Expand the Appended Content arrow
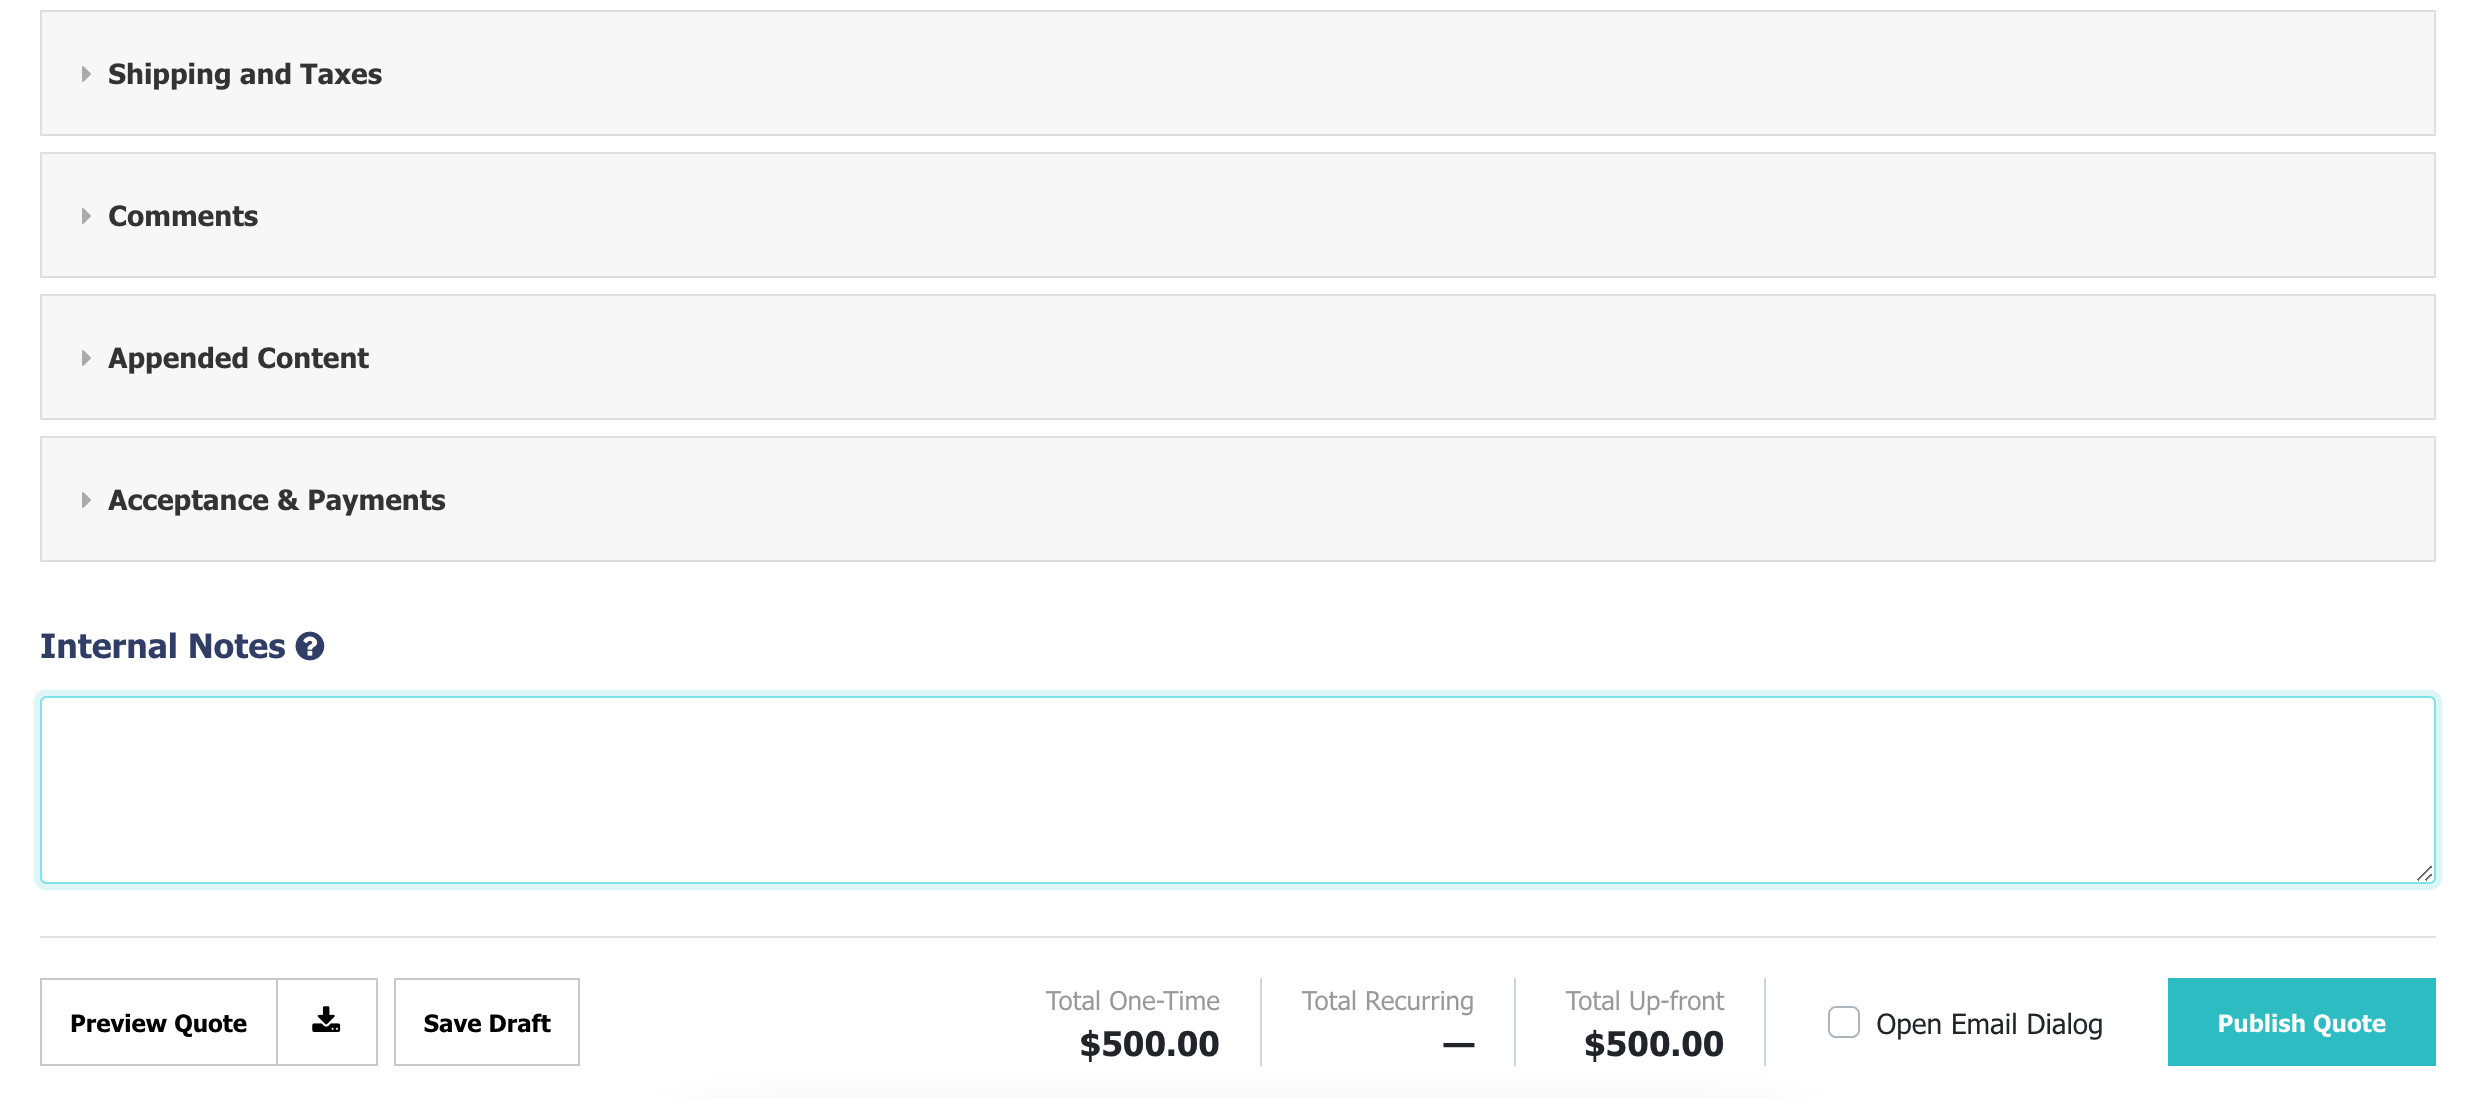 [x=86, y=358]
